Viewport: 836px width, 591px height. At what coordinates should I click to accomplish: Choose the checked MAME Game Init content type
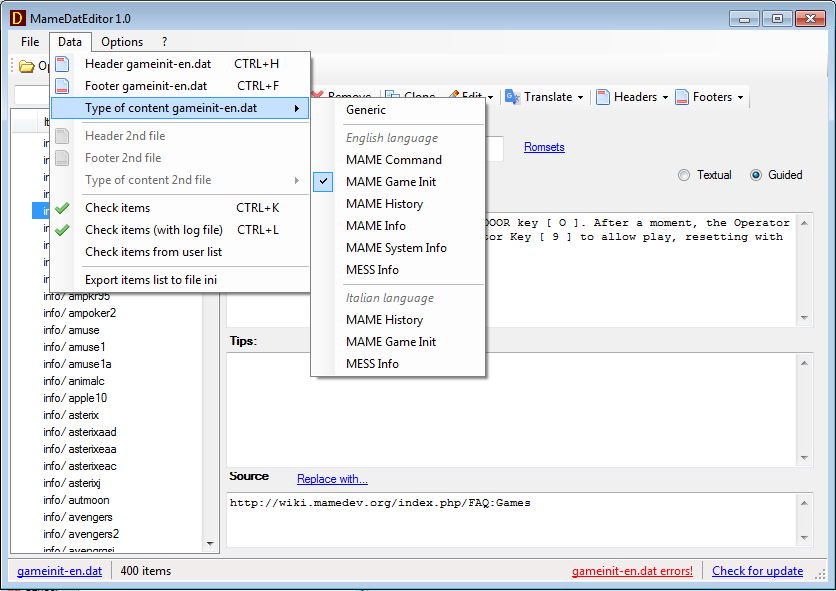tap(390, 182)
